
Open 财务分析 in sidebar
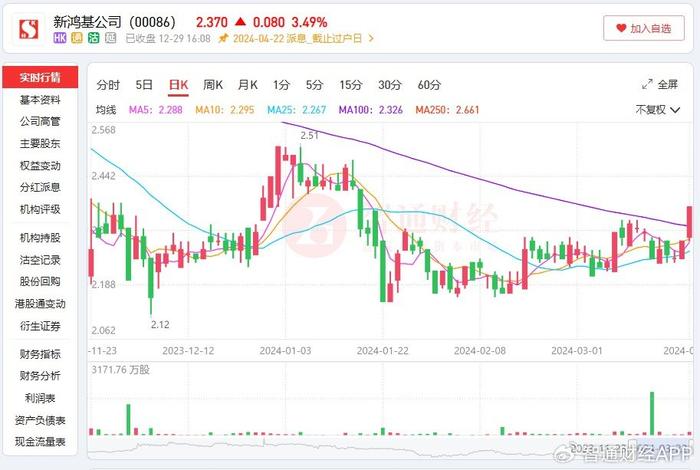tap(40, 376)
